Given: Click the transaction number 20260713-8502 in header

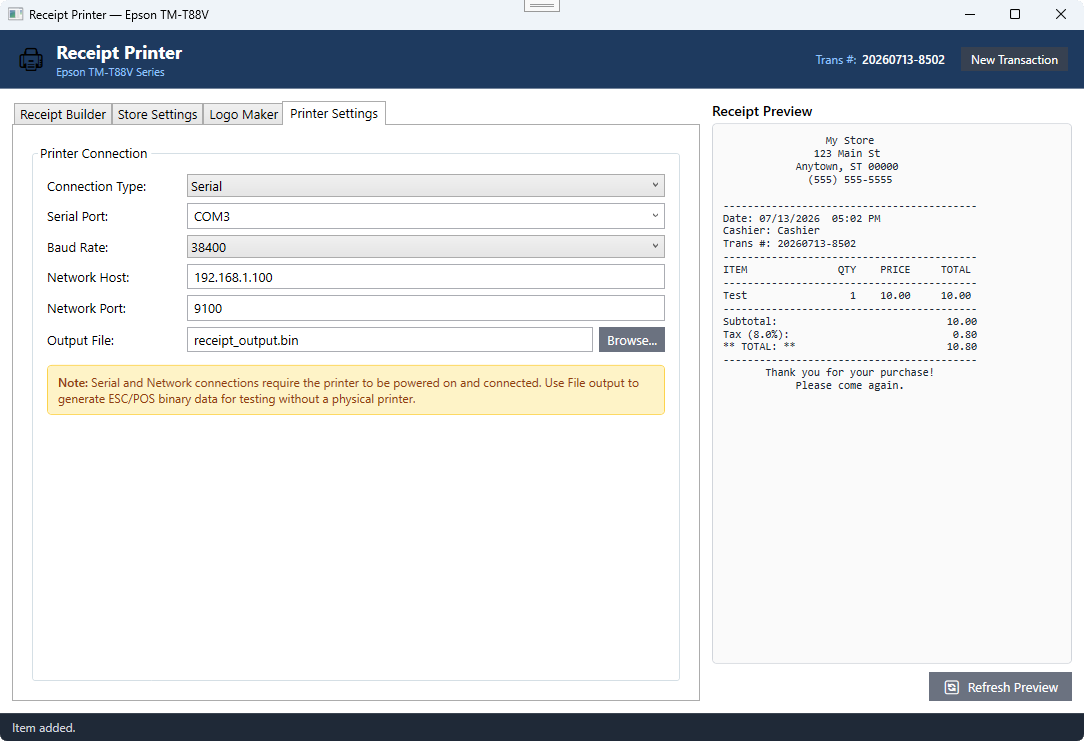Looking at the screenshot, I should point(903,59).
